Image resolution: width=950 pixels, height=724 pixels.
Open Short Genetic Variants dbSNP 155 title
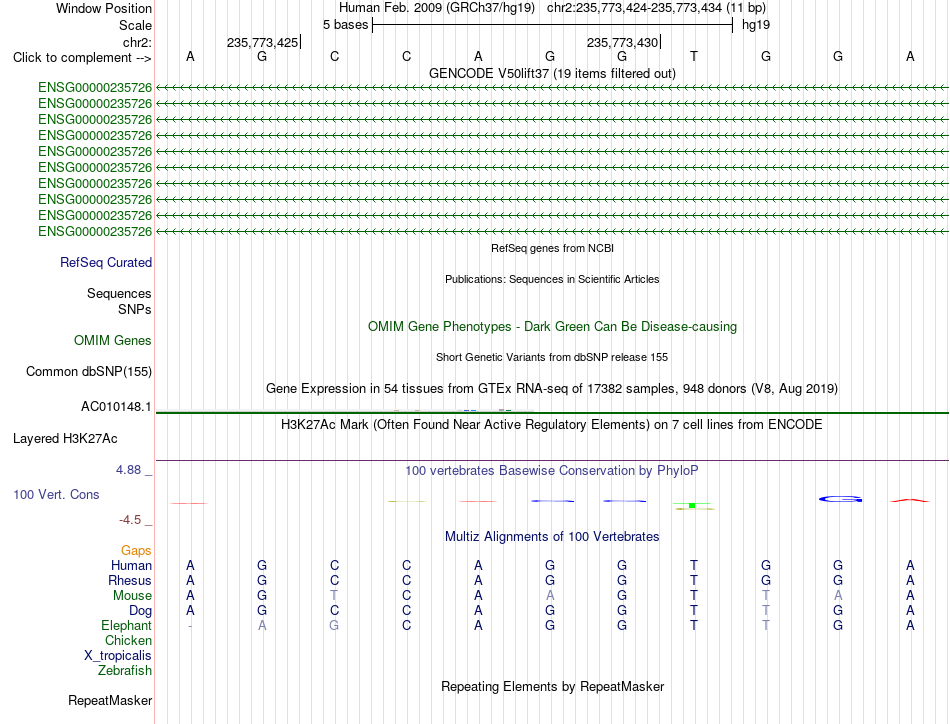click(552, 357)
